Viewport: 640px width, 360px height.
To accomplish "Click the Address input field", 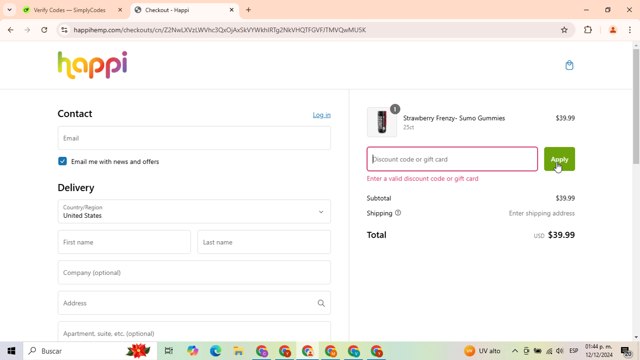I will click(x=194, y=303).
